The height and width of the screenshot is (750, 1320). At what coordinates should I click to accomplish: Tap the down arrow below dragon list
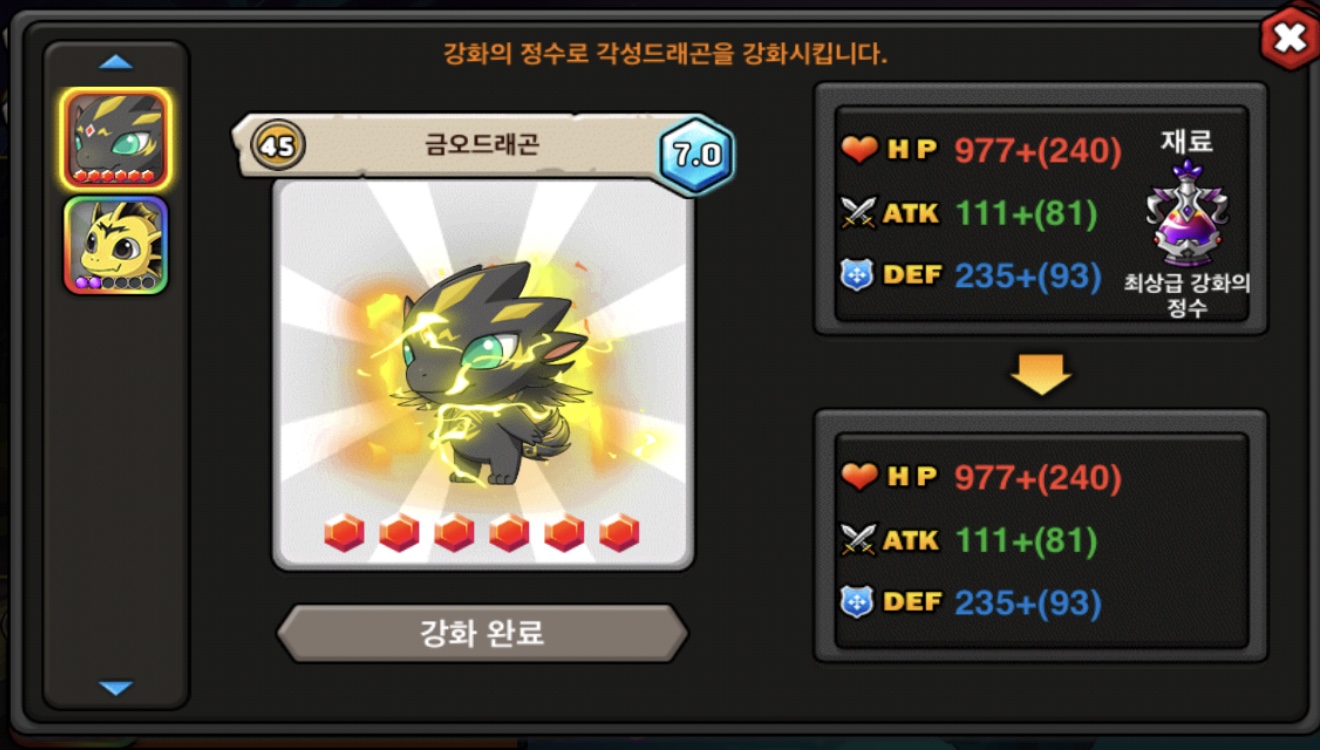pyautogui.click(x=116, y=688)
